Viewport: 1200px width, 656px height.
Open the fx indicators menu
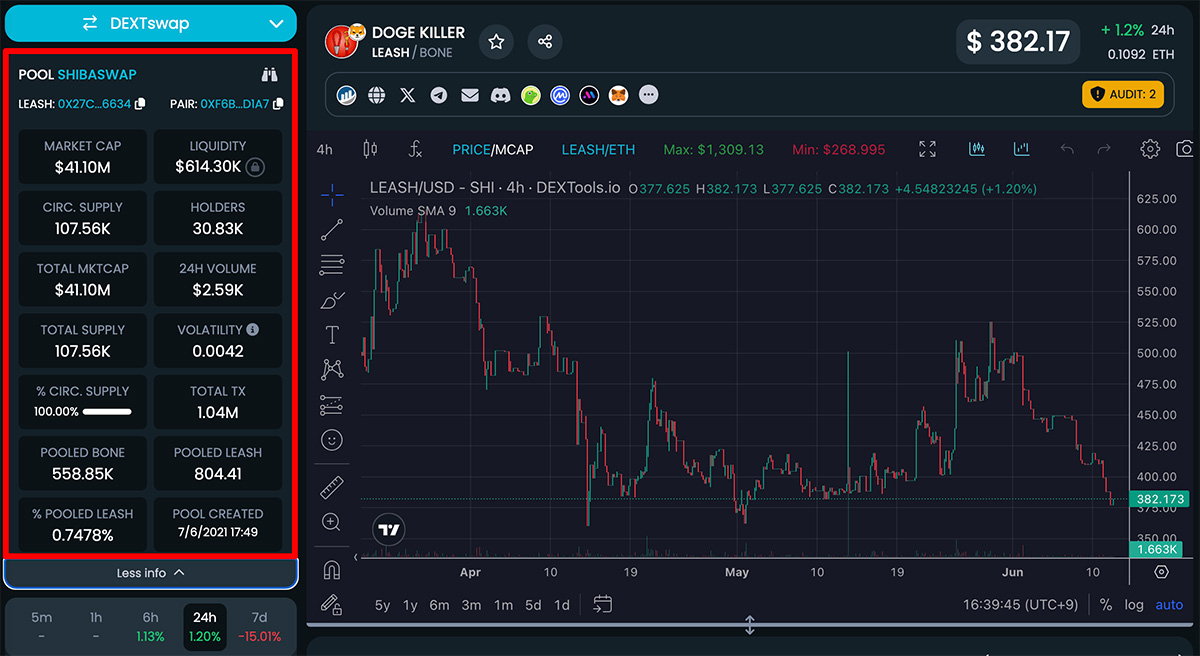(x=416, y=150)
